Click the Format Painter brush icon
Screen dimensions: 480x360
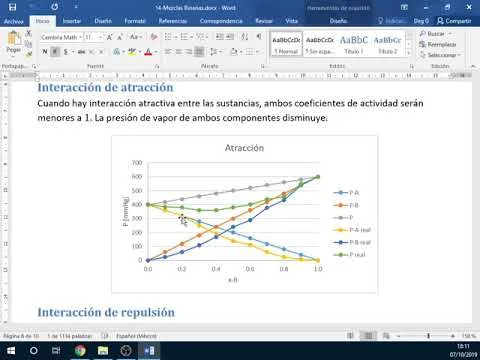(29, 53)
